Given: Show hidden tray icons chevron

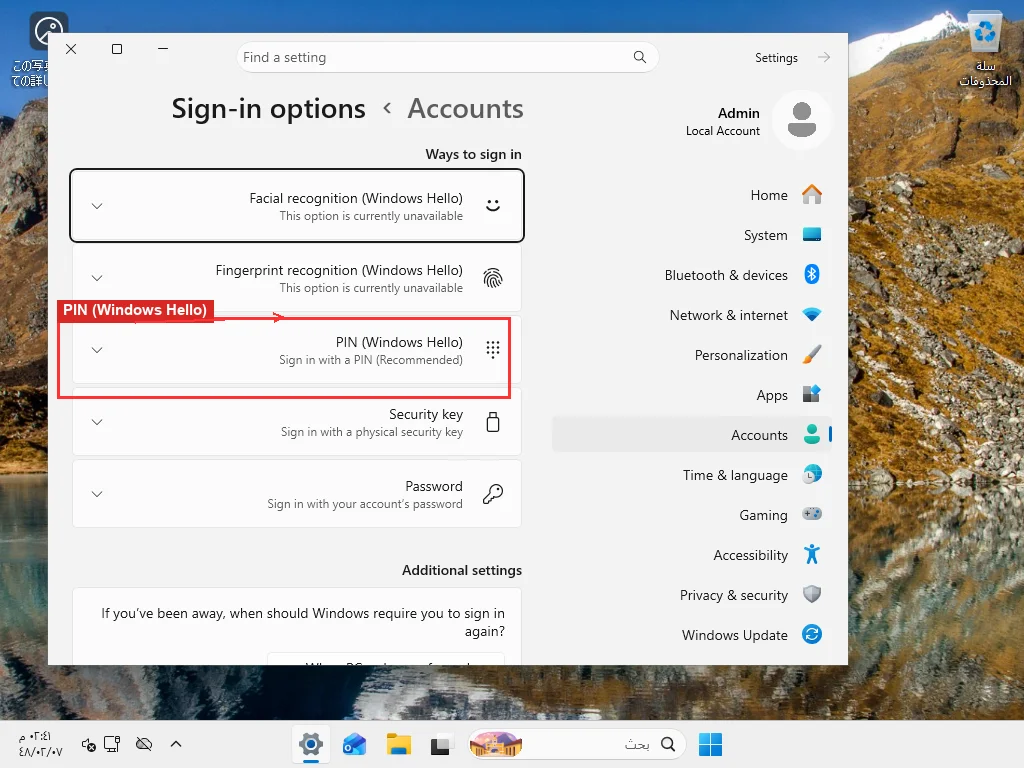Looking at the screenshot, I should [176, 744].
